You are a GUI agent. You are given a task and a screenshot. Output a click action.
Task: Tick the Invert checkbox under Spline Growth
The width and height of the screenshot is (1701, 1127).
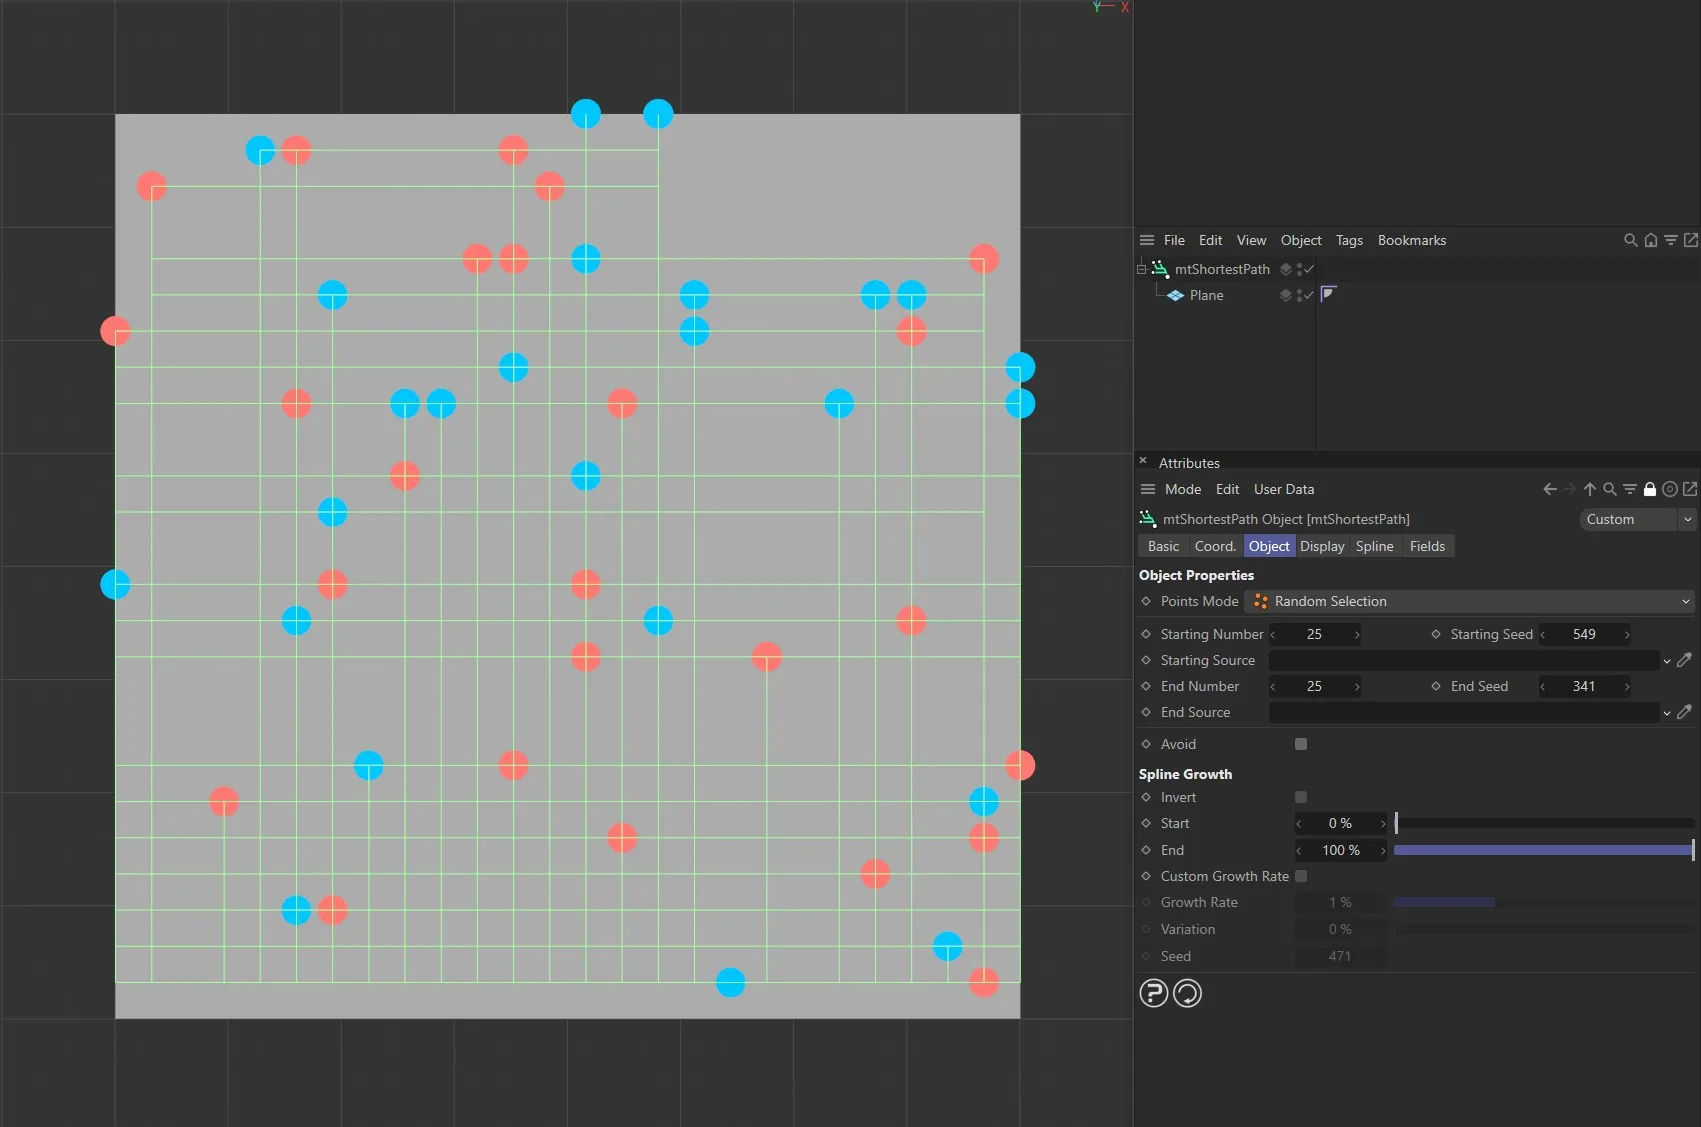click(1301, 797)
